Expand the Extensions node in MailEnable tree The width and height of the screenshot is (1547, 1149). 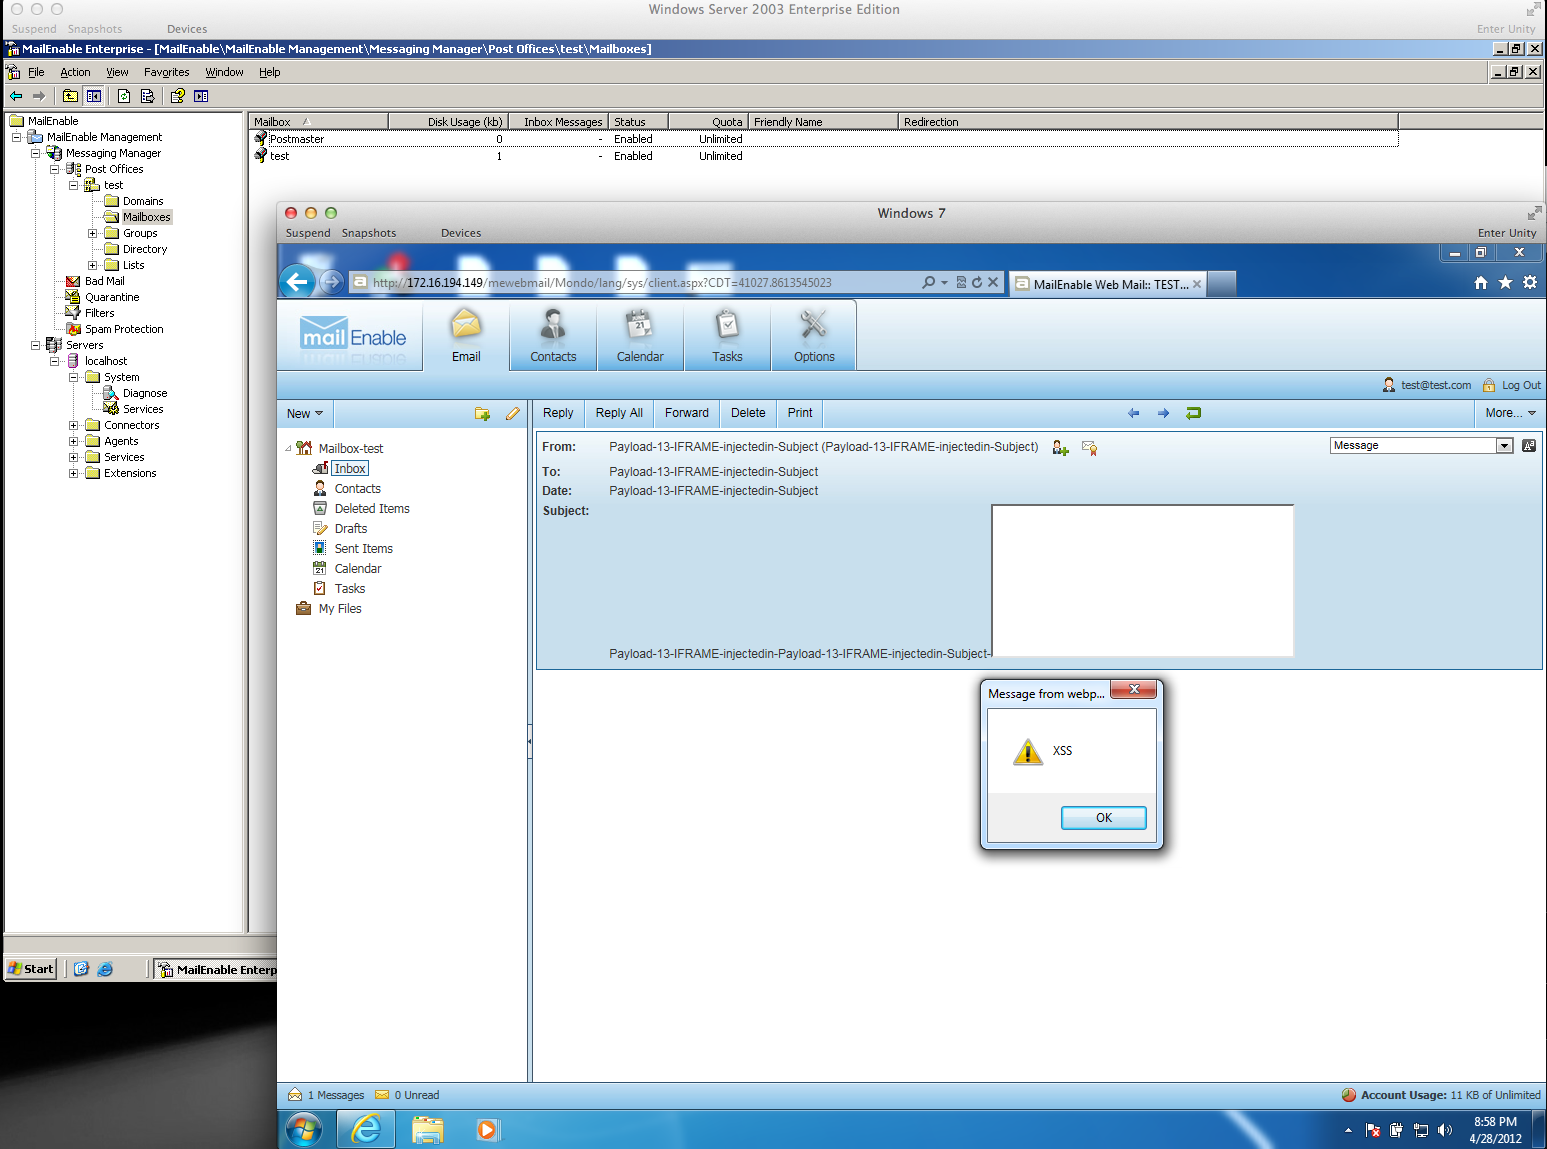[73, 473]
